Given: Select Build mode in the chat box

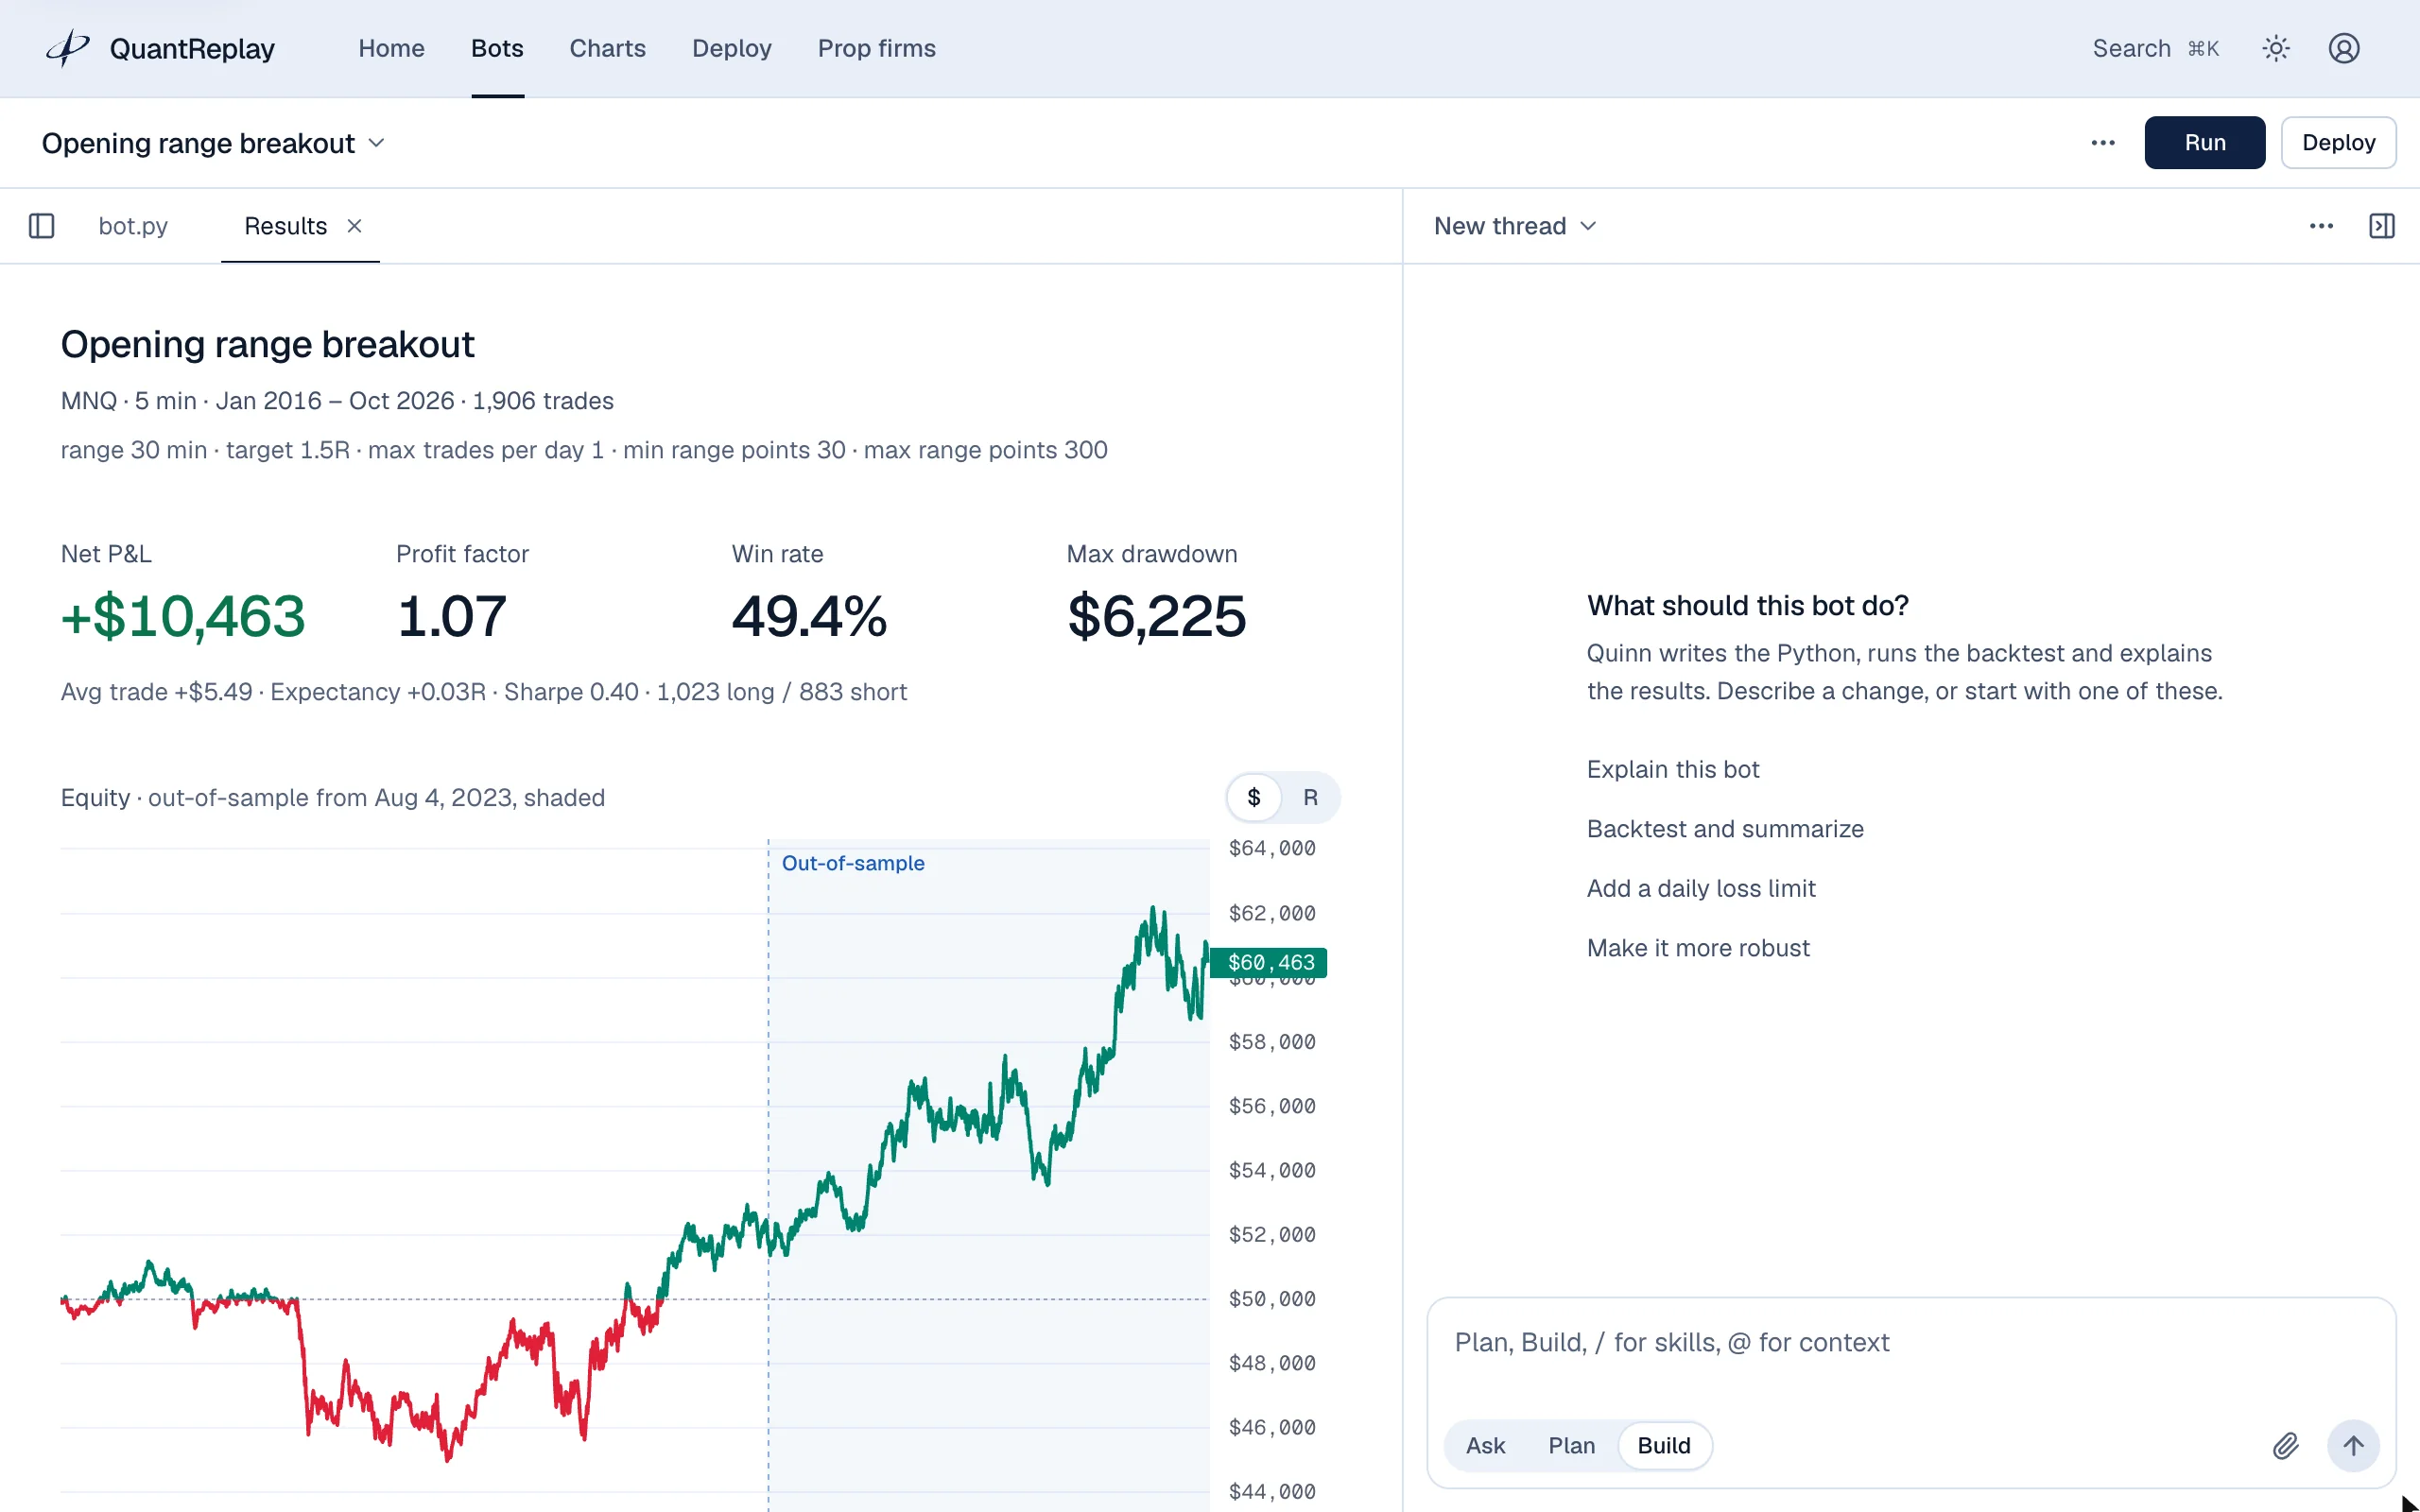Looking at the screenshot, I should pyautogui.click(x=1664, y=1446).
